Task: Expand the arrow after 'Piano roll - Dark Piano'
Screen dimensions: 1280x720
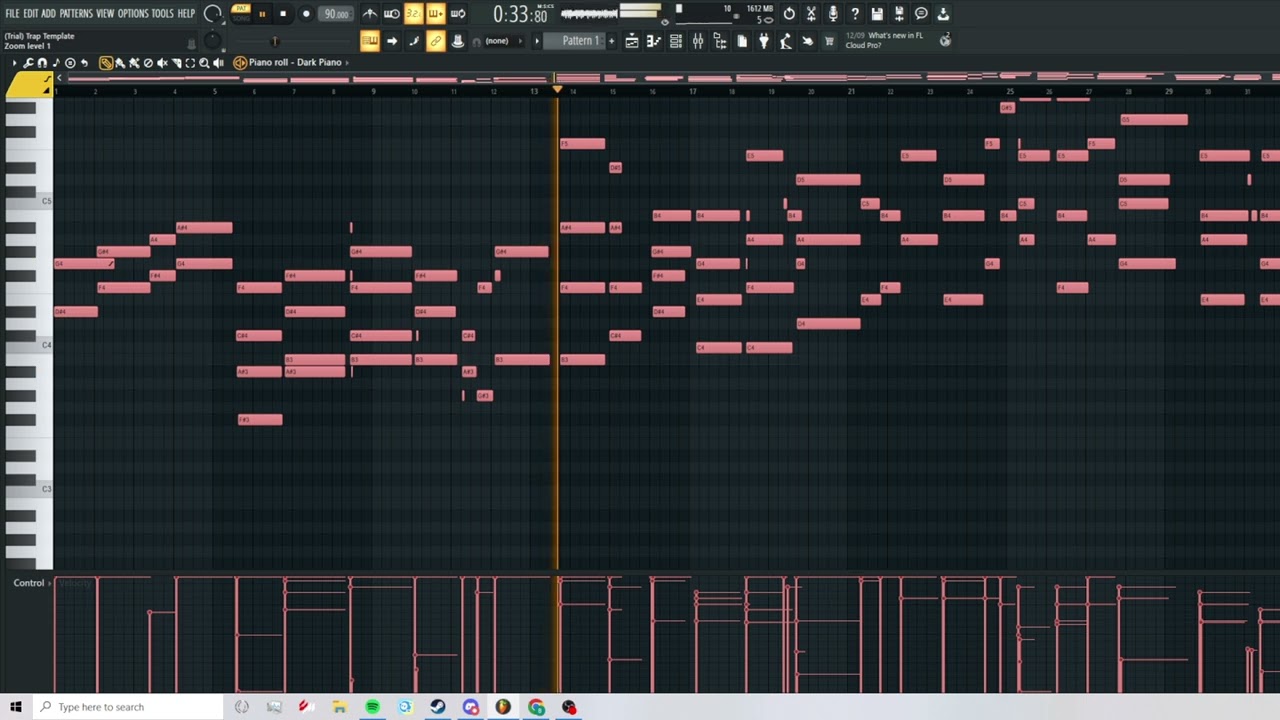Action: click(x=347, y=63)
